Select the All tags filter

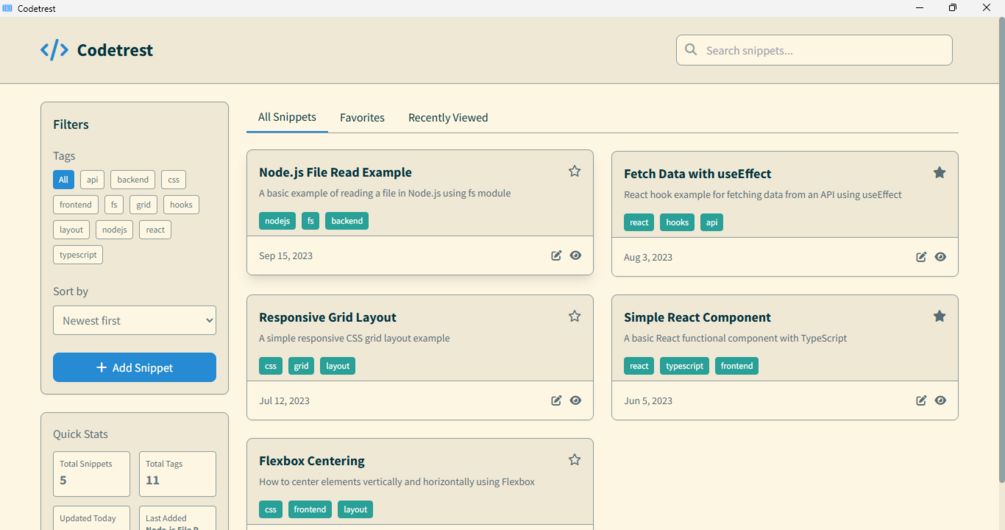point(64,180)
